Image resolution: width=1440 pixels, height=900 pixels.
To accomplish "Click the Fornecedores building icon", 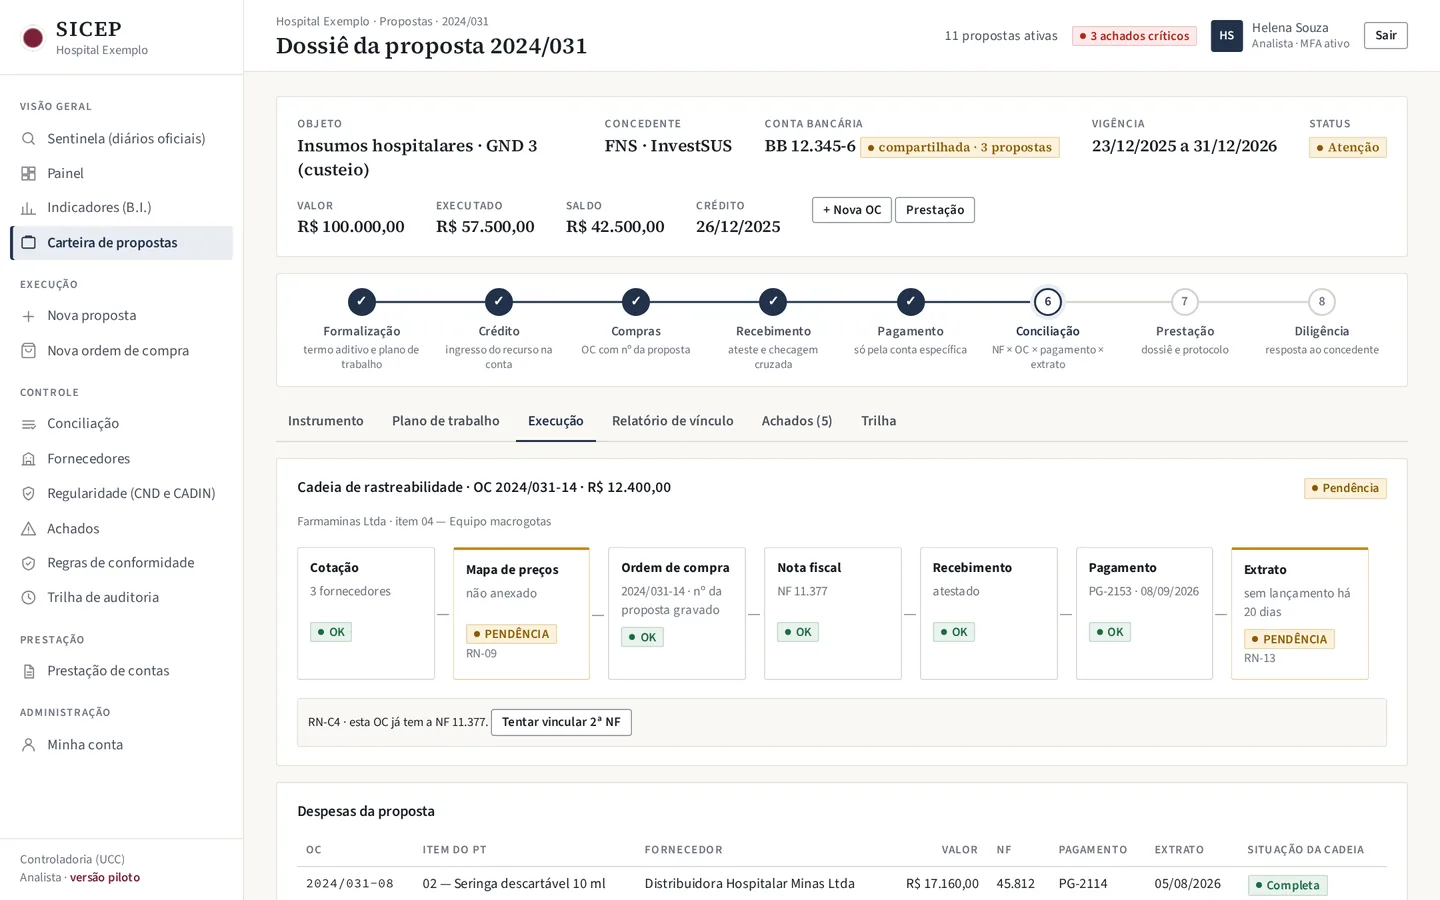I will (x=29, y=459).
